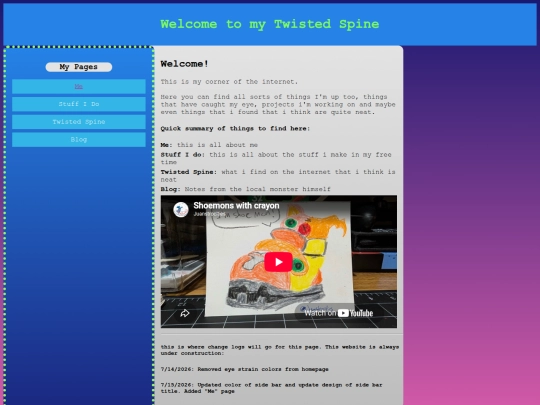540x405 pixels.
Task: Click the 'My Pages' sidebar heading
Action: tap(79, 67)
